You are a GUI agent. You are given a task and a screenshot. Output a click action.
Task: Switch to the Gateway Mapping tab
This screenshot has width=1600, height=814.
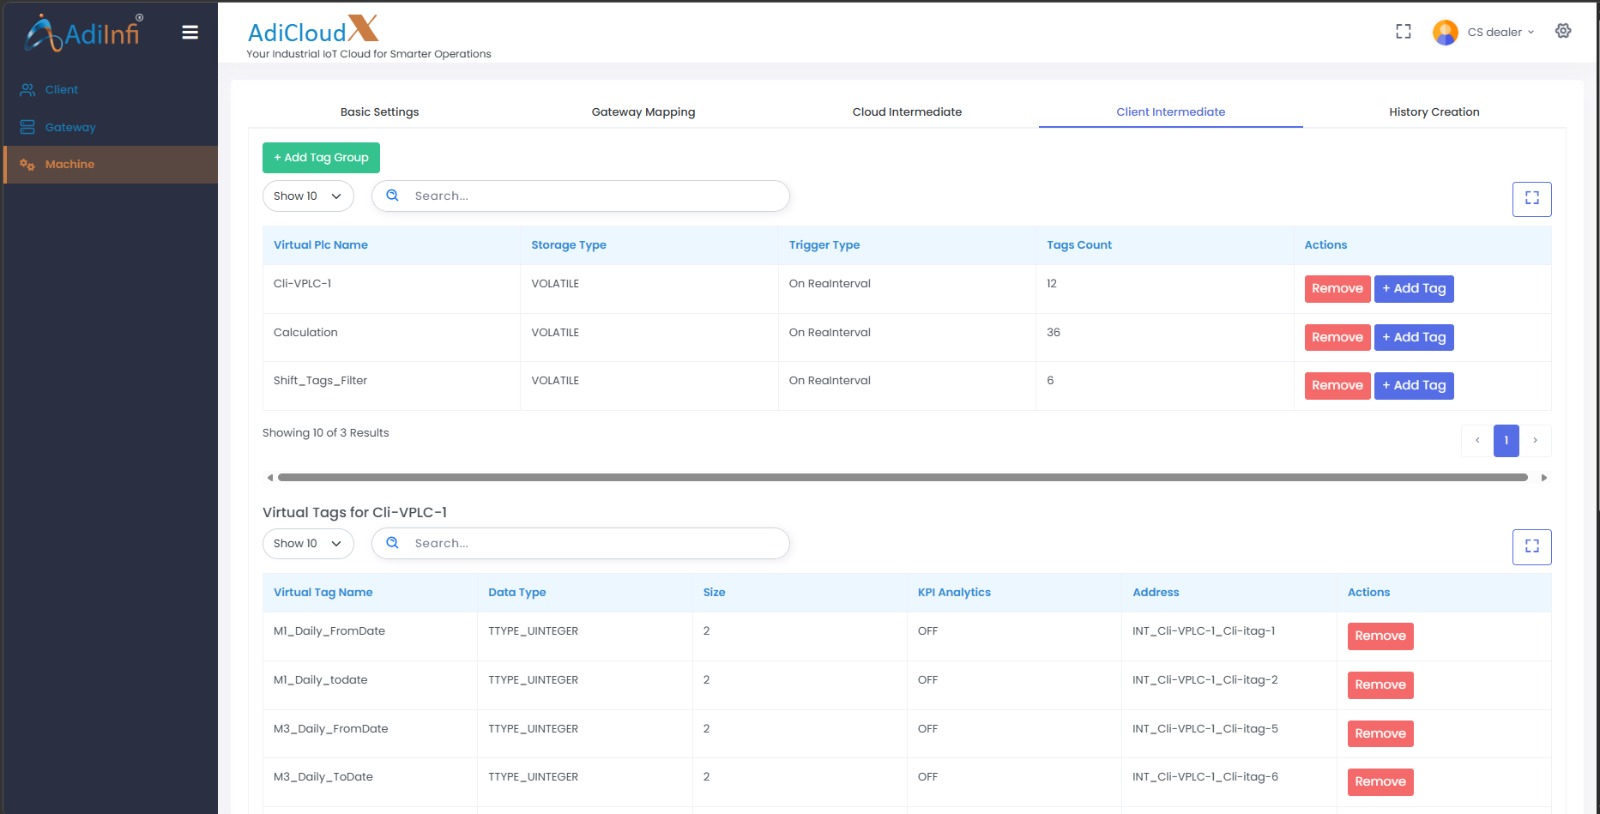643,112
